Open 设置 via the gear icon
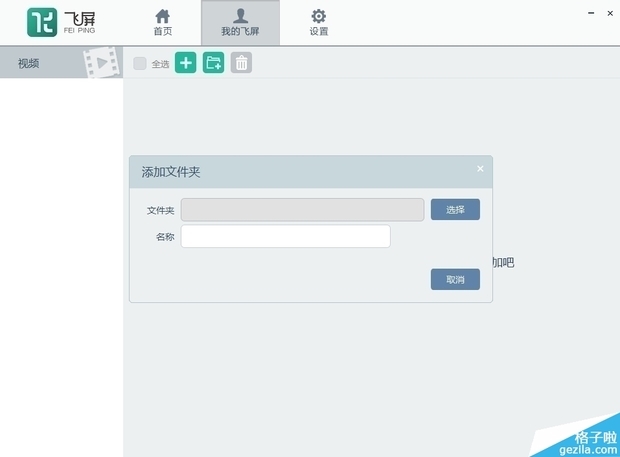Screen dimensions: 620x457 (318, 22)
